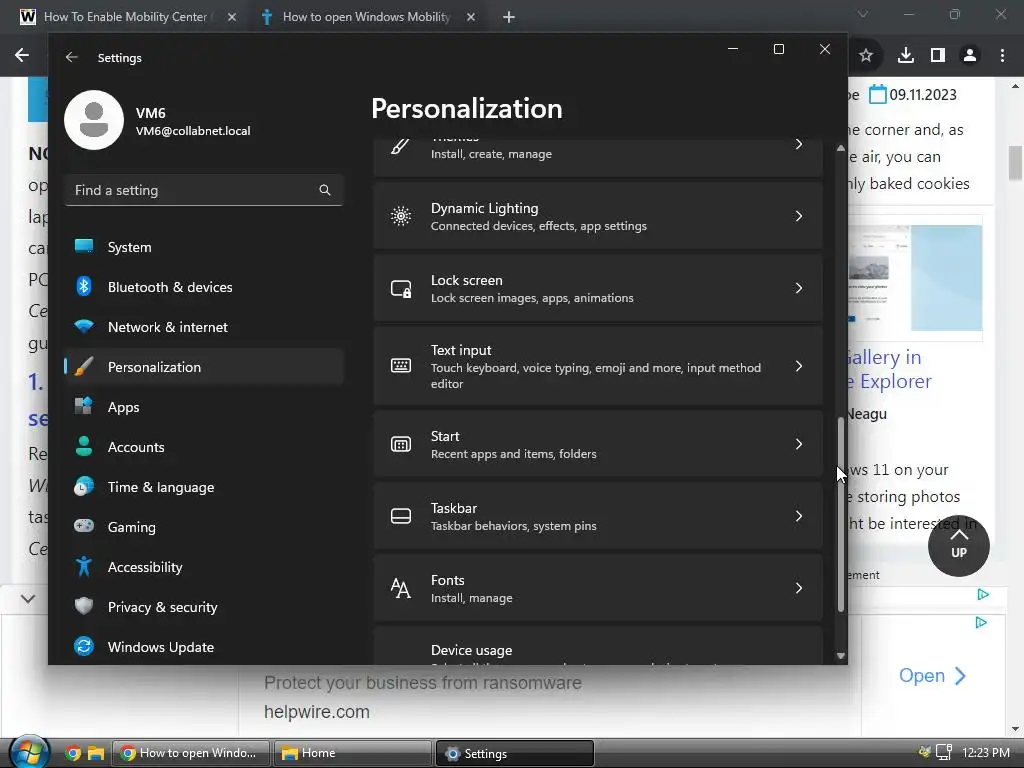Expand the Taskbar row chevron
1024x768 pixels.
pyautogui.click(x=799, y=516)
